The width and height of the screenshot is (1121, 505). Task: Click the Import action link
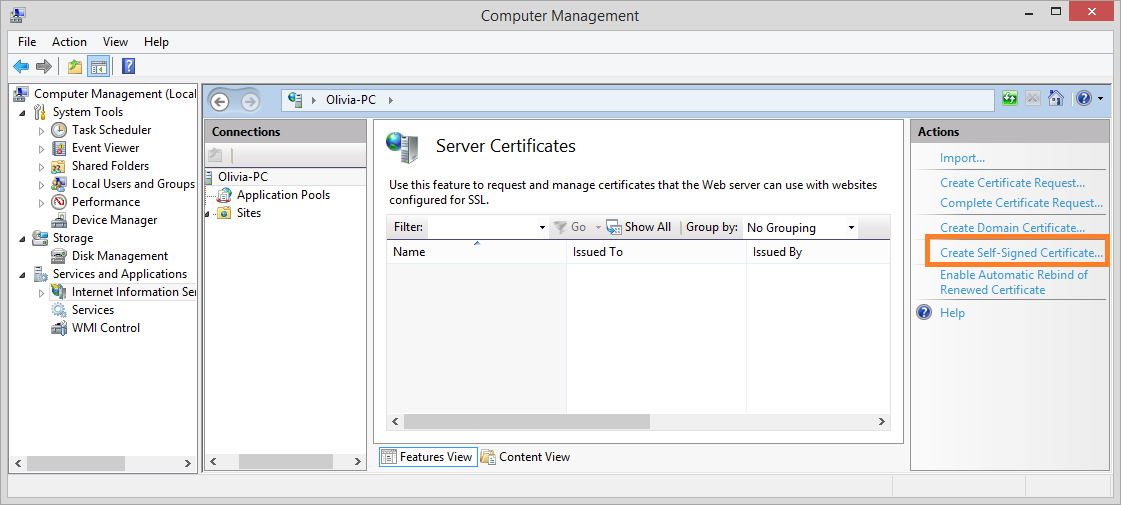click(x=962, y=158)
